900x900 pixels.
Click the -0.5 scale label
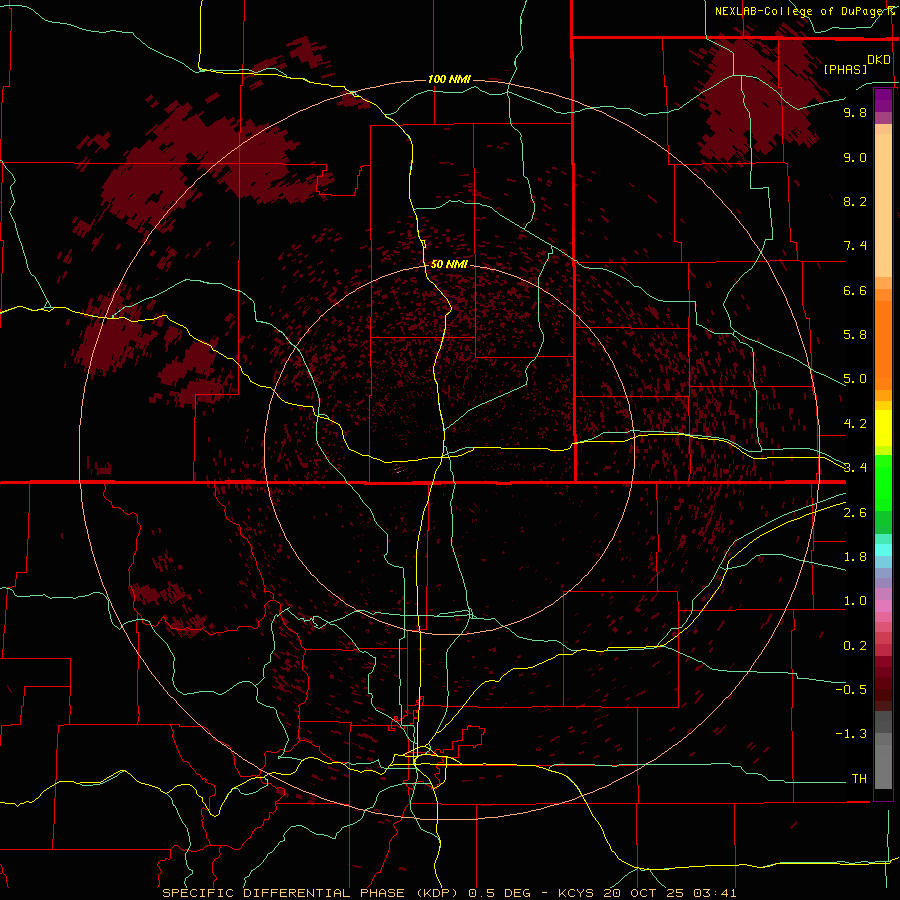coord(851,690)
